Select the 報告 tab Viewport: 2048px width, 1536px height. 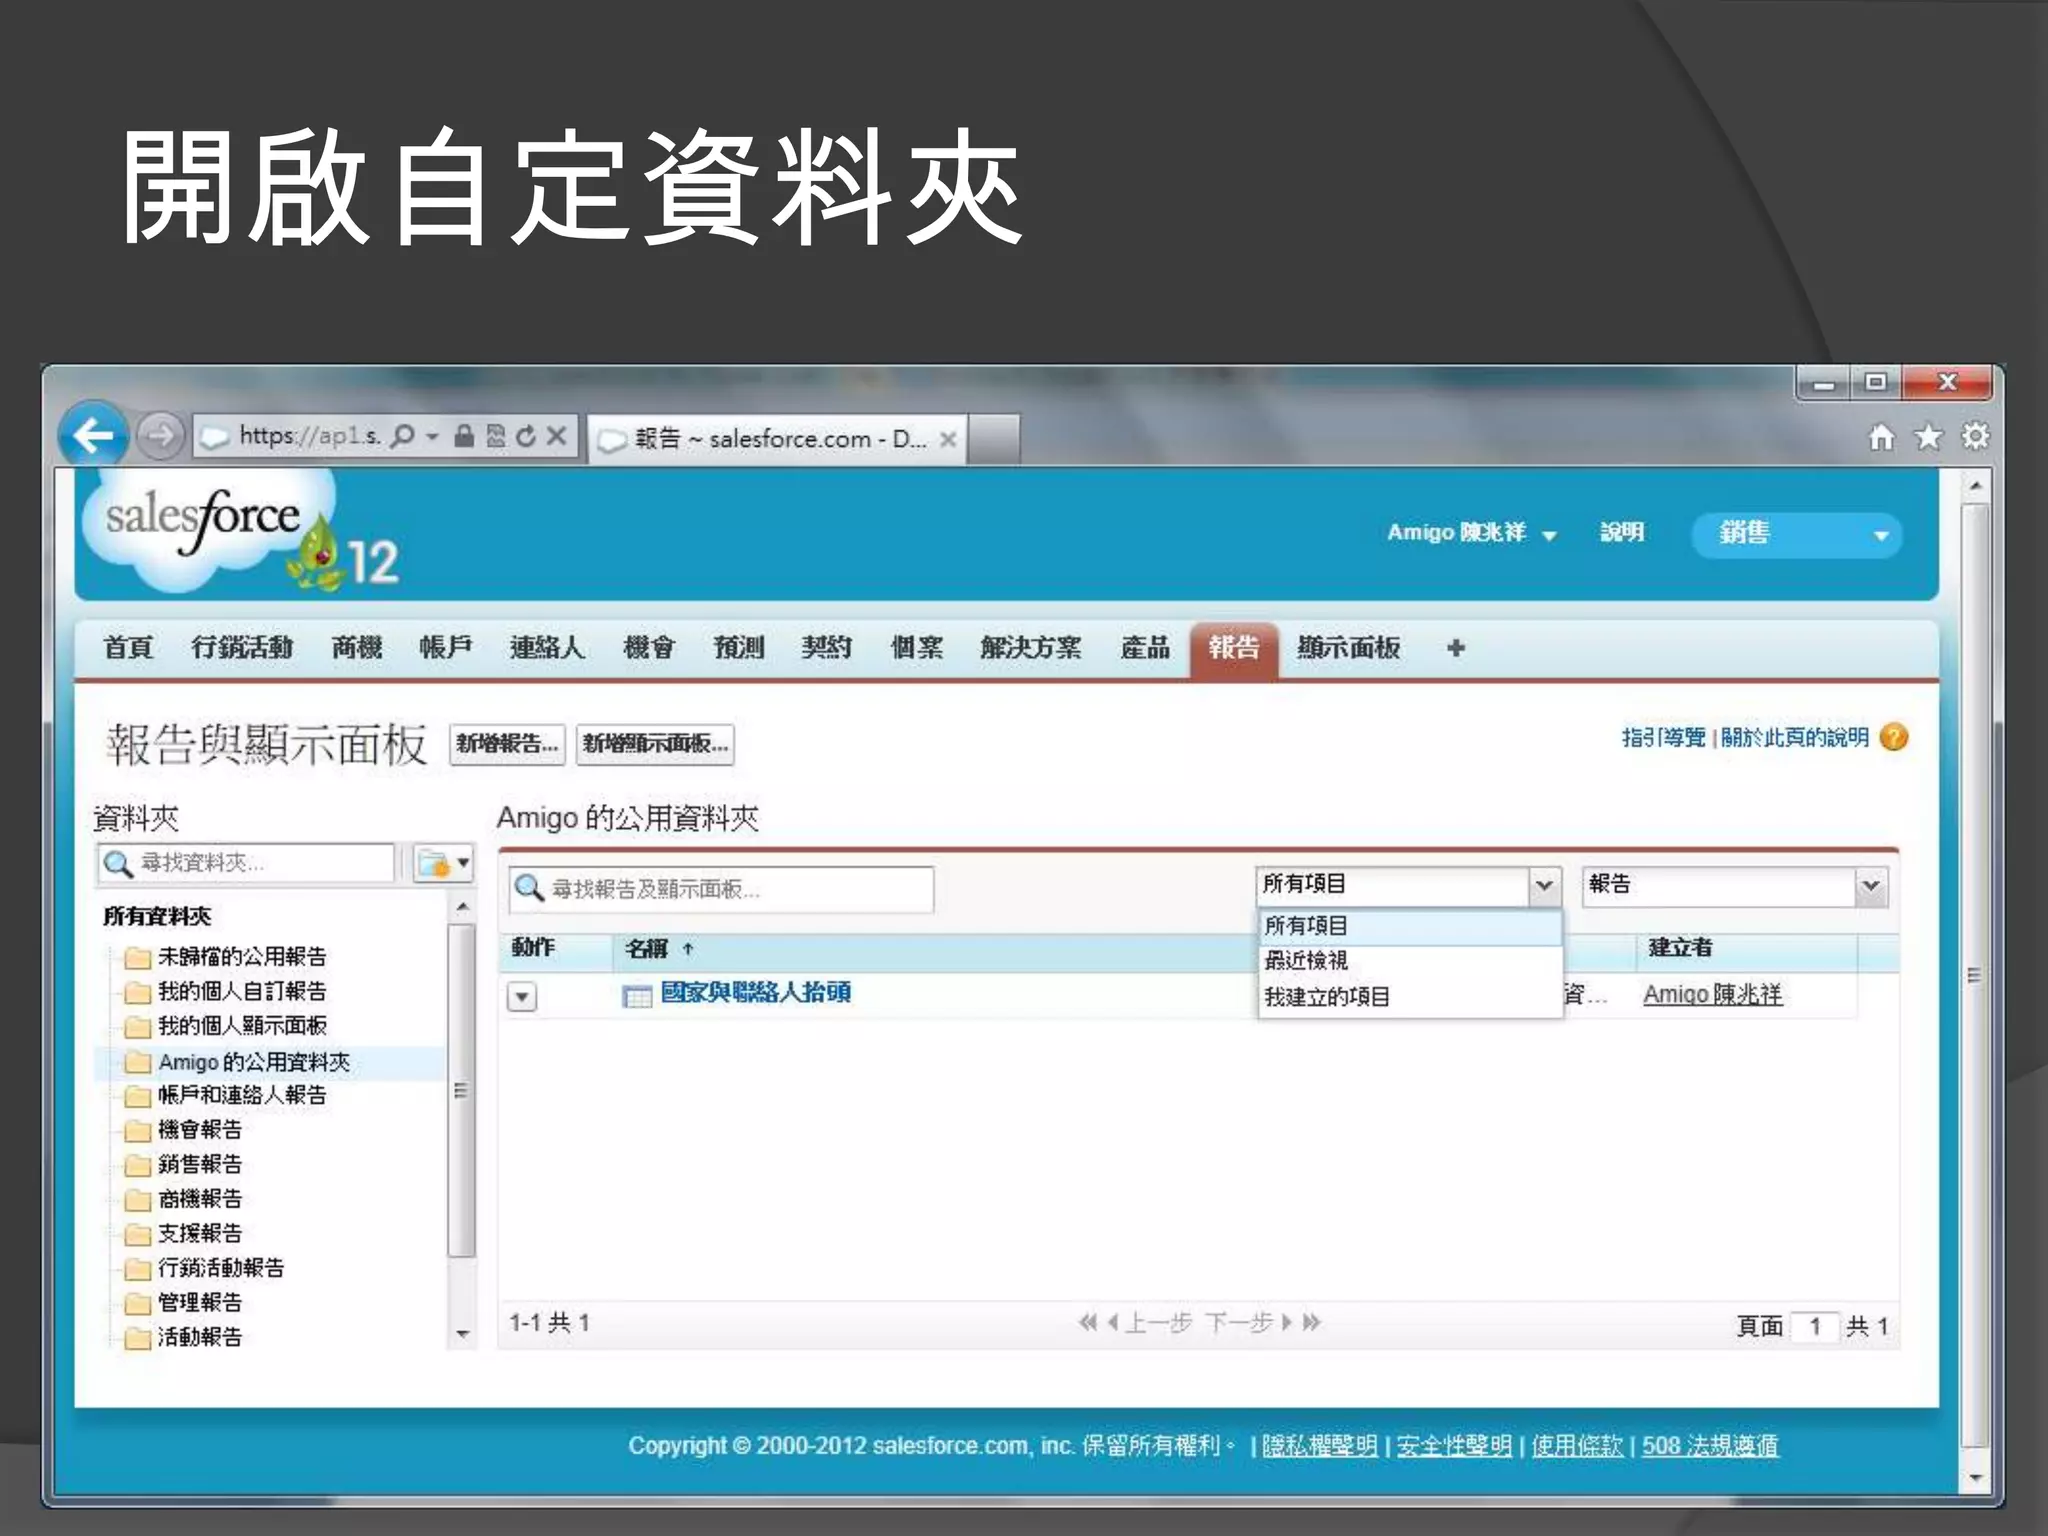(1234, 648)
